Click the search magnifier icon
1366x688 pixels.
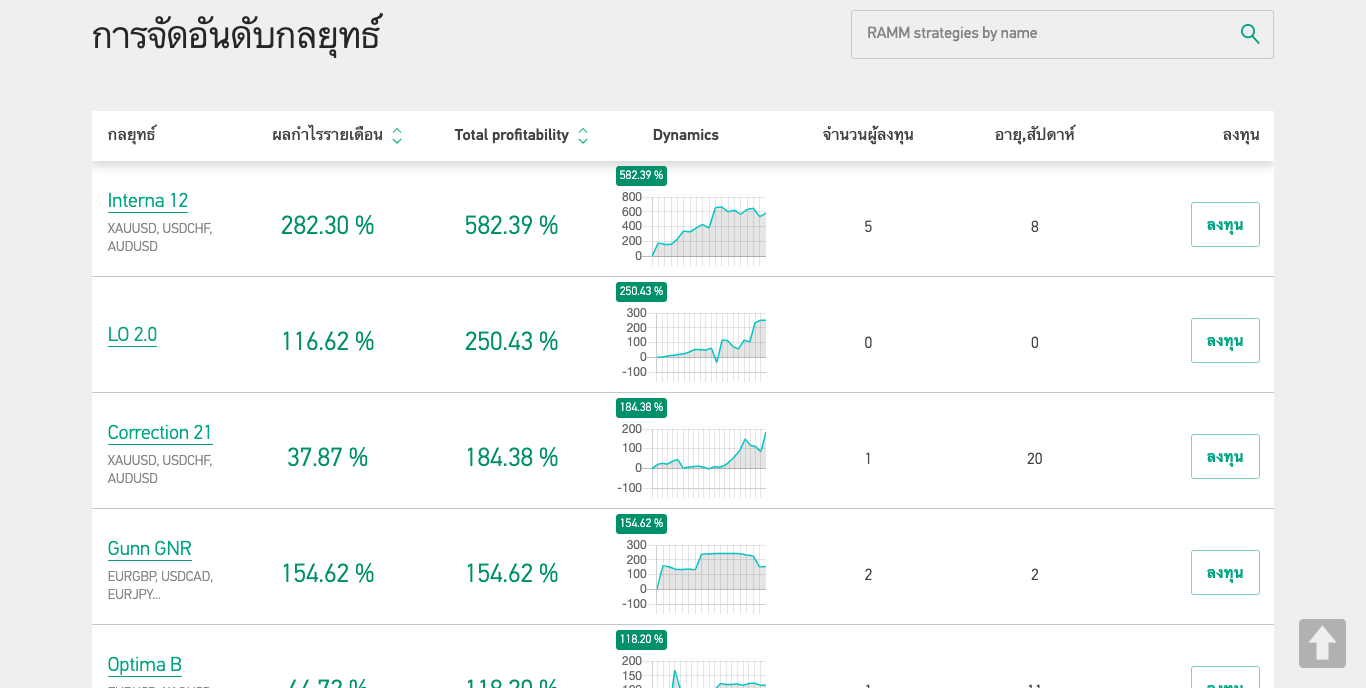tap(1250, 34)
